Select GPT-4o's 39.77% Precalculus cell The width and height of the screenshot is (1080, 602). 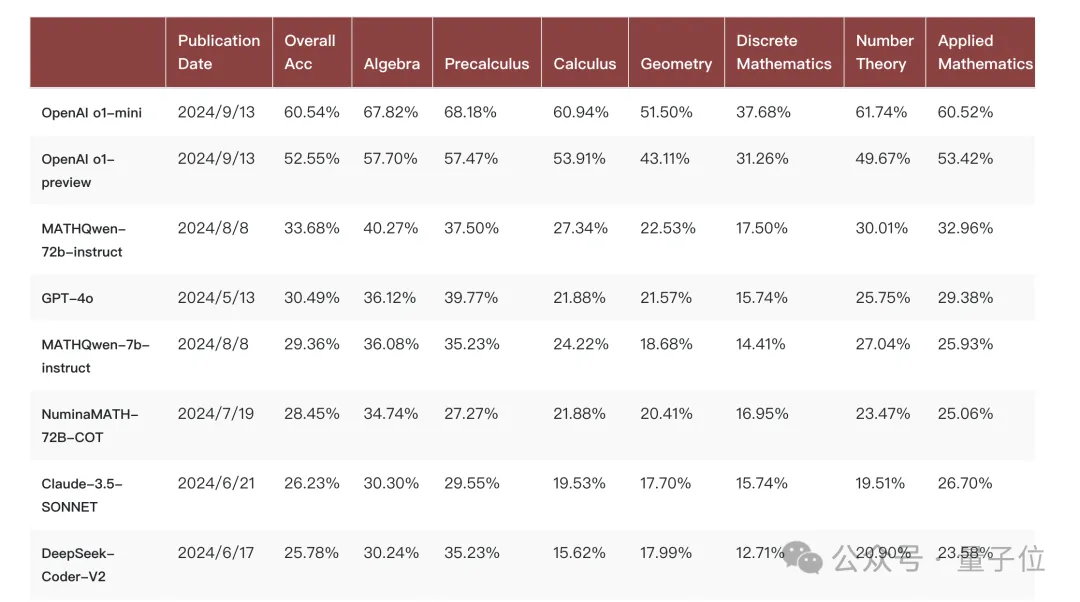(x=471, y=298)
